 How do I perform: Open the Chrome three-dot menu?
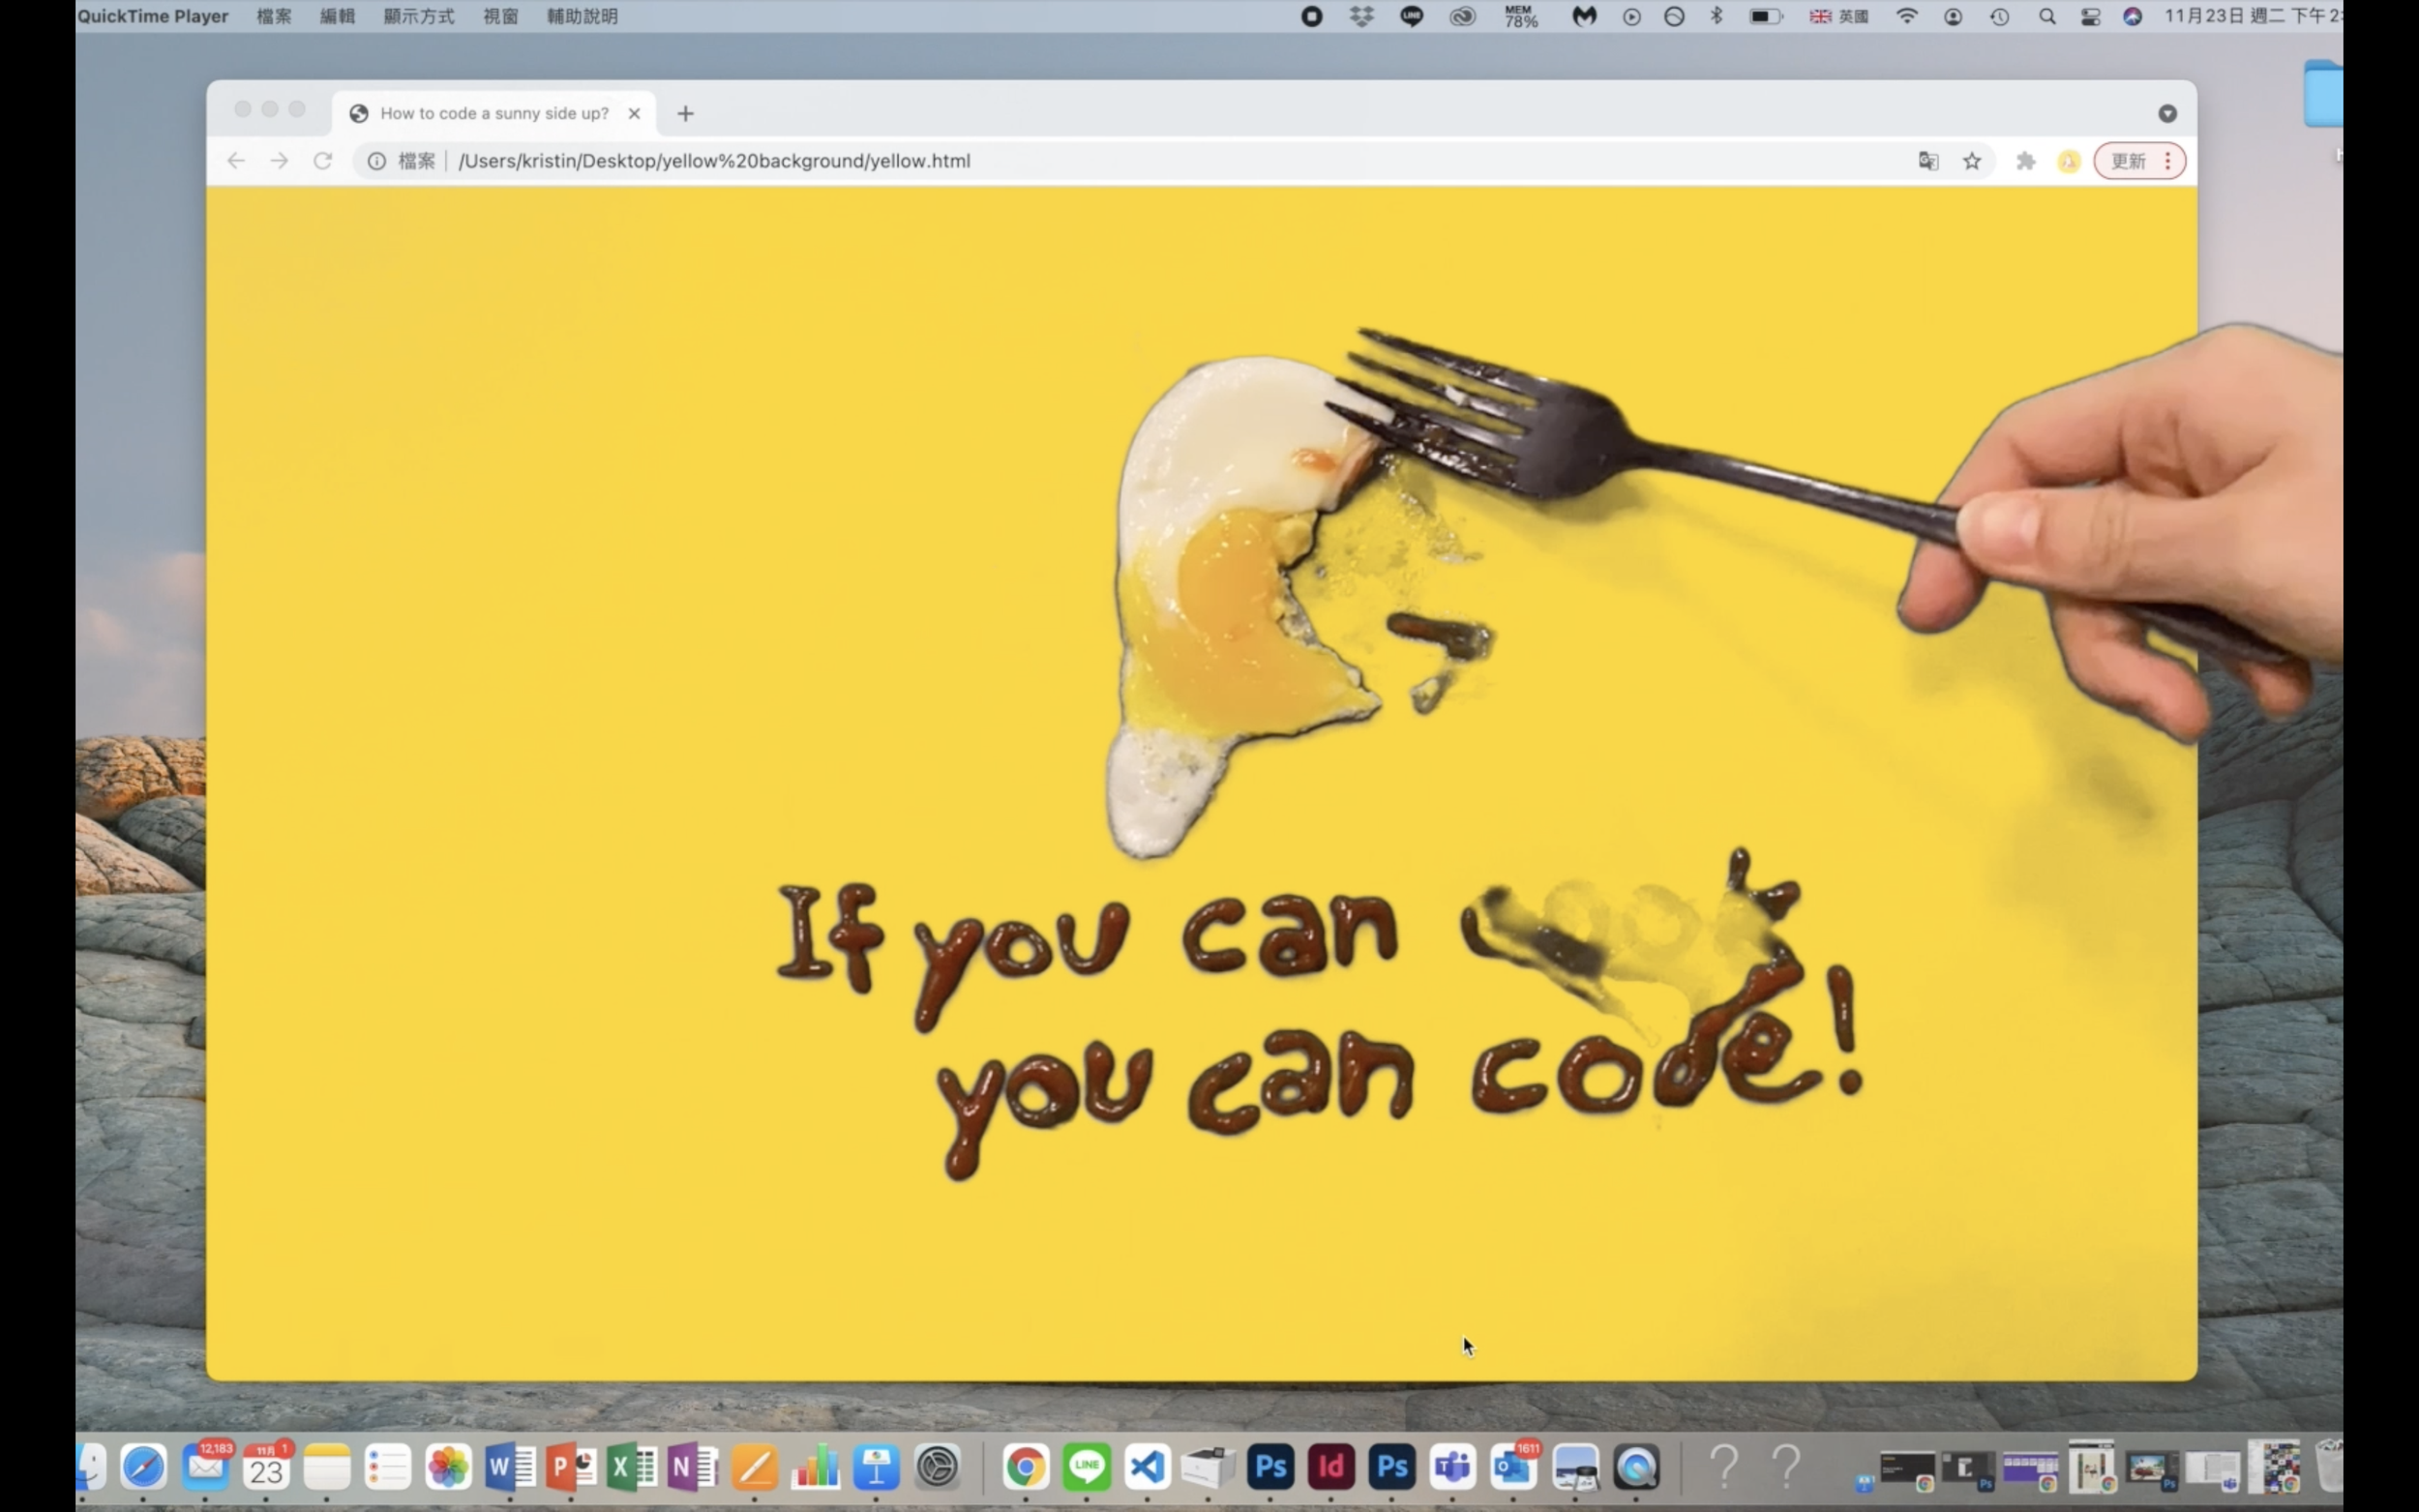point(2167,161)
